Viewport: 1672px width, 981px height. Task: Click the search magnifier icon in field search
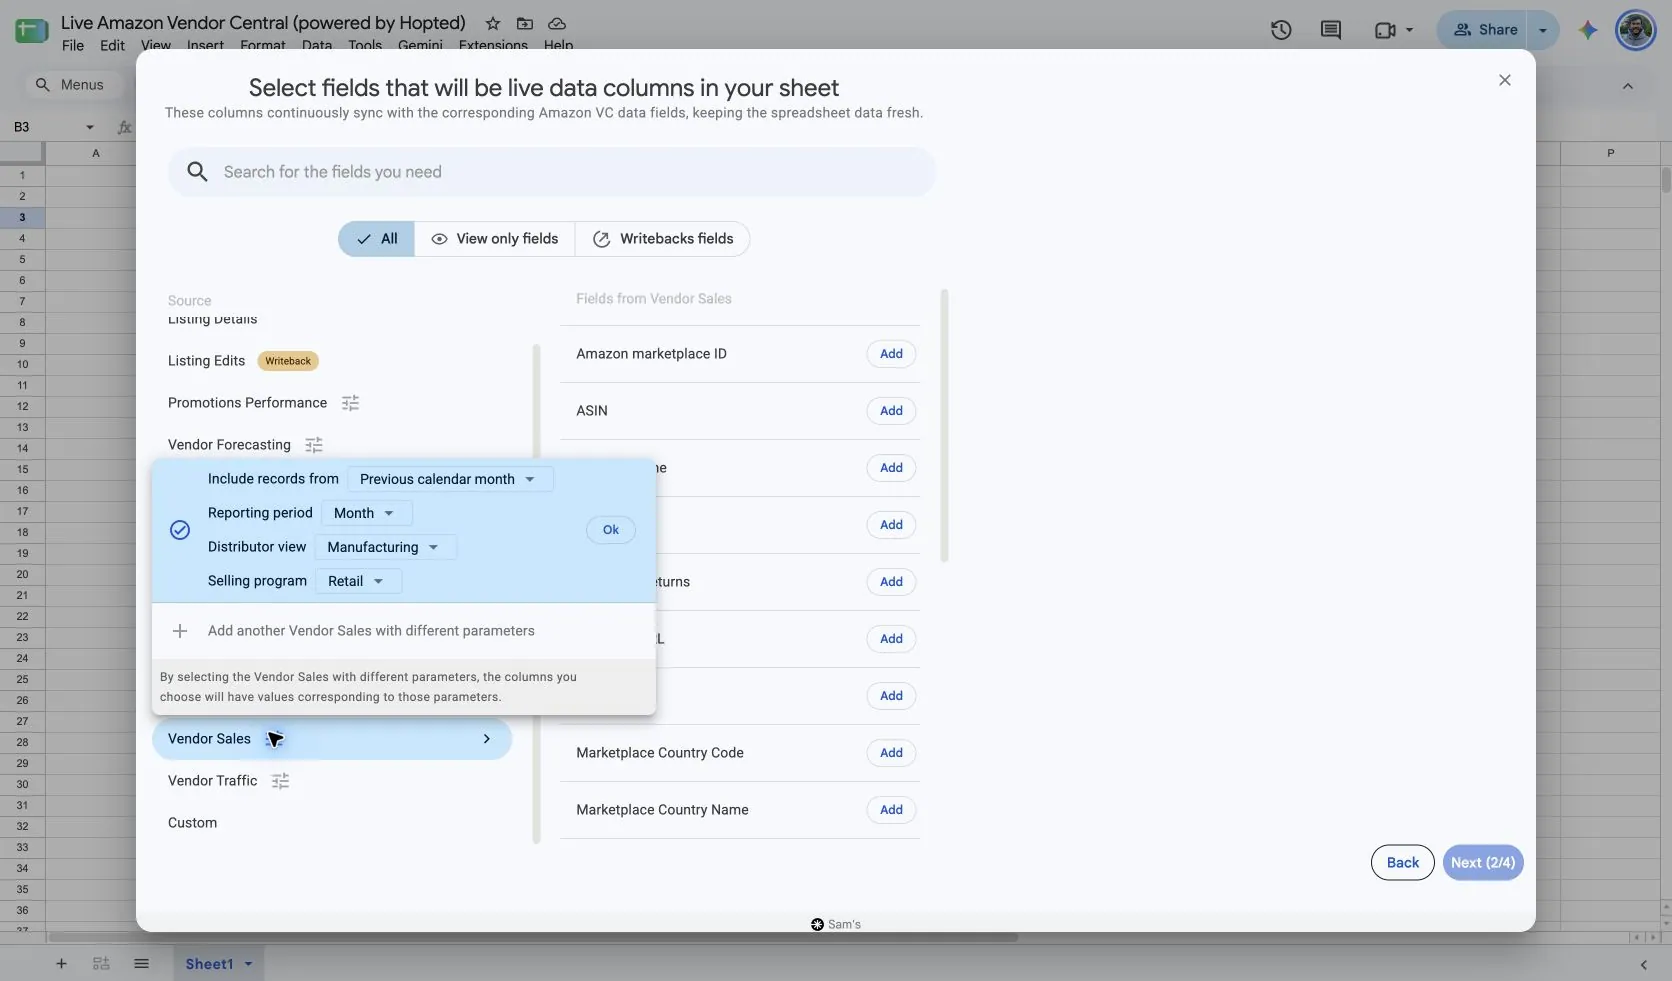(198, 172)
